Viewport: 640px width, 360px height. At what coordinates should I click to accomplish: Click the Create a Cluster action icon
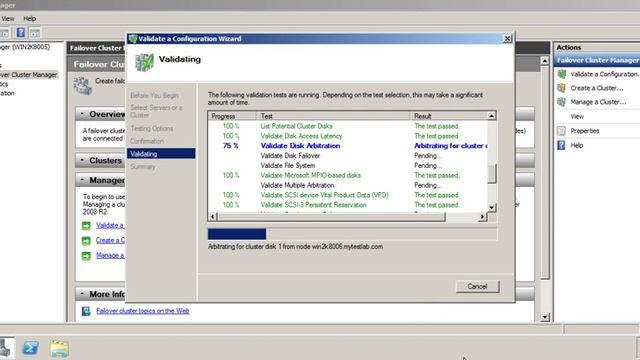[562, 88]
